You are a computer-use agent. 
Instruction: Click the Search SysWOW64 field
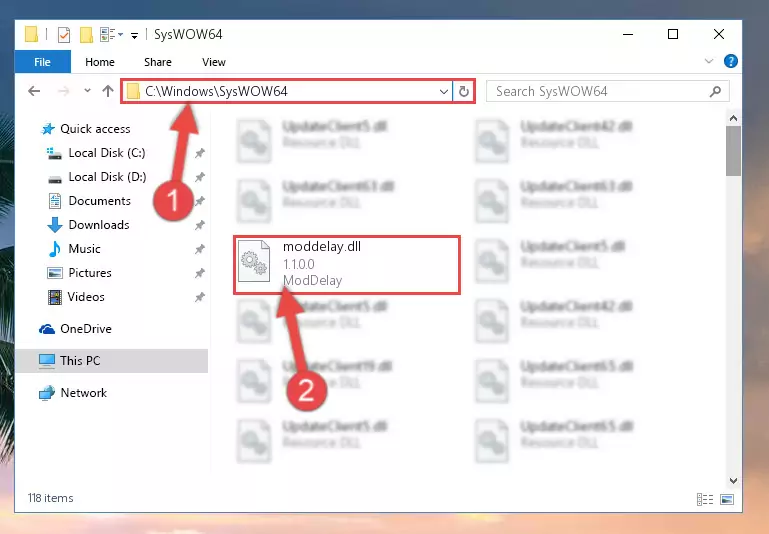coord(607,91)
